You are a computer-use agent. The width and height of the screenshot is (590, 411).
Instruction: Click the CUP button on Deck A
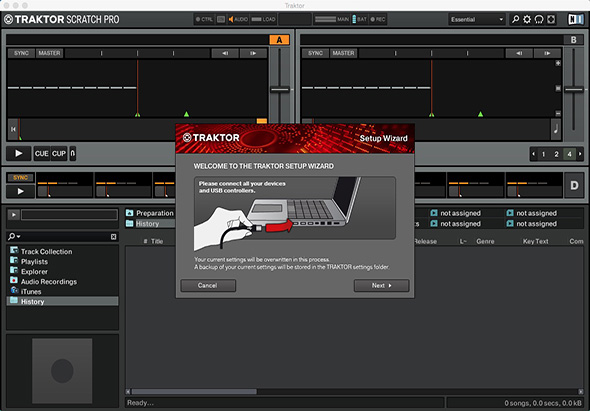59,154
